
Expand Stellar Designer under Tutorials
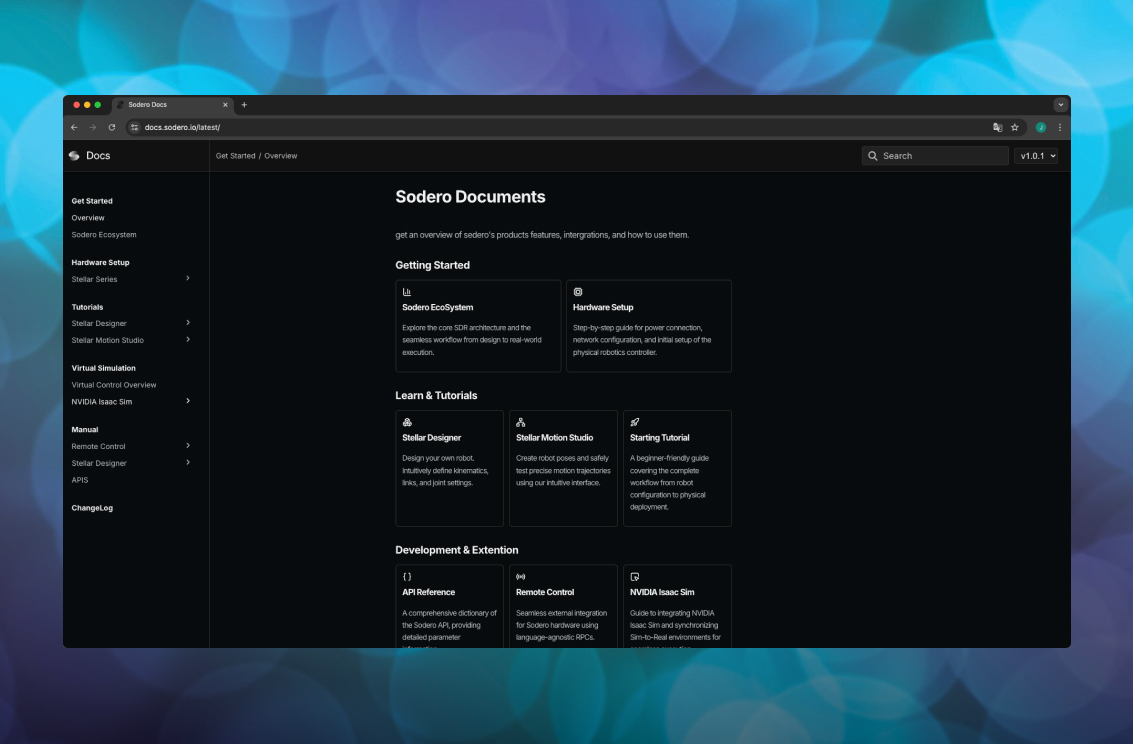tap(188, 323)
